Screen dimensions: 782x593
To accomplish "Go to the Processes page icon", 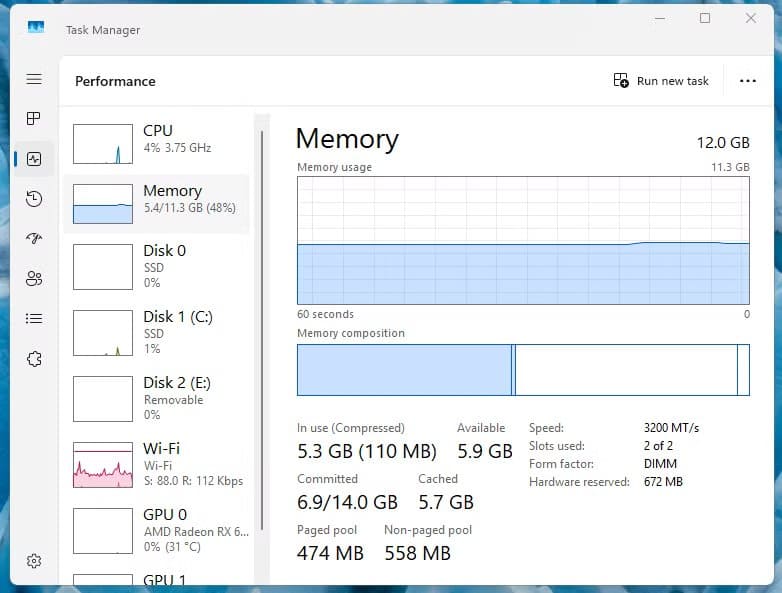I will point(33,119).
